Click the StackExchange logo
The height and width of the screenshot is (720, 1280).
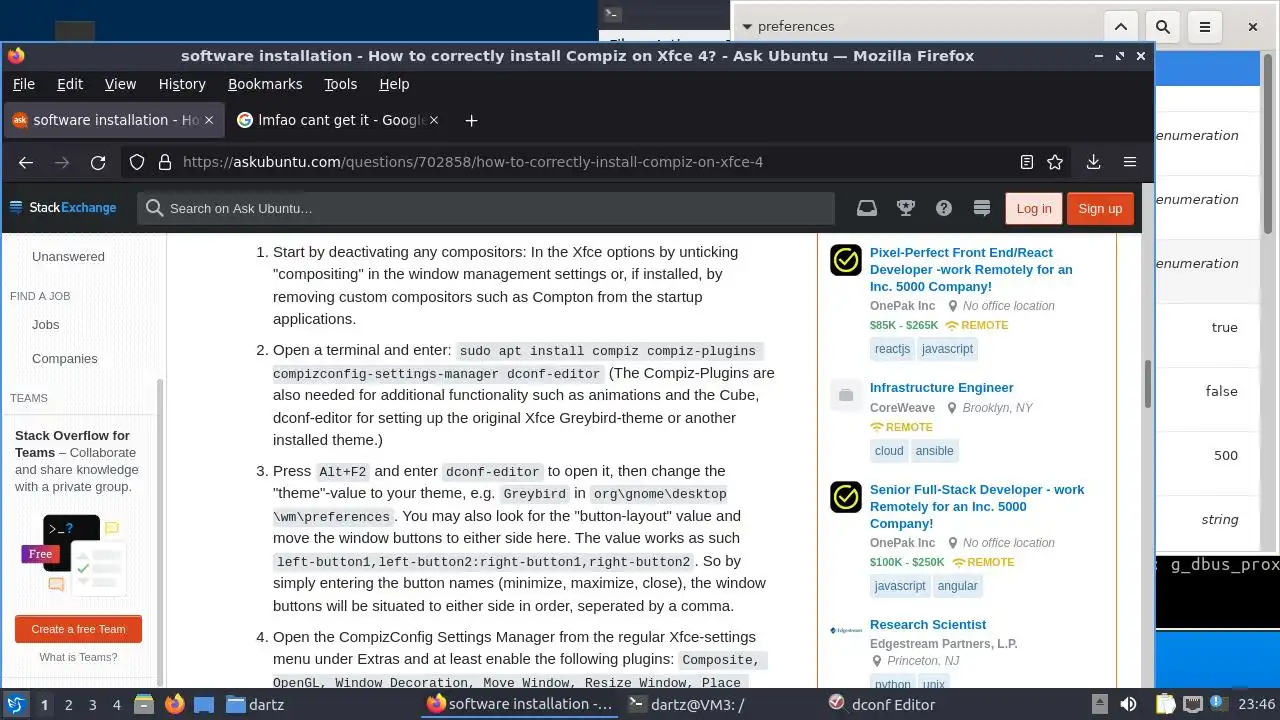coord(63,208)
